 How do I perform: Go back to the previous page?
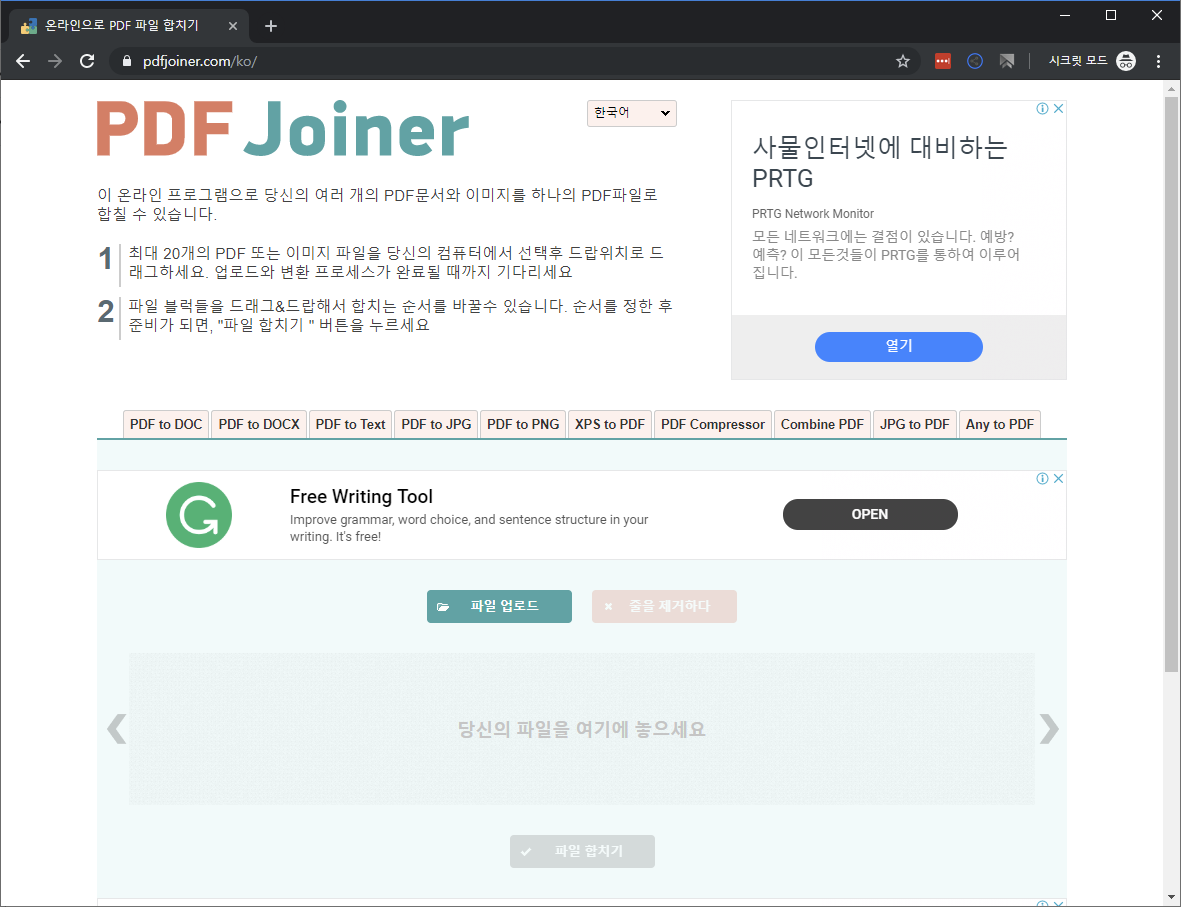(23, 62)
